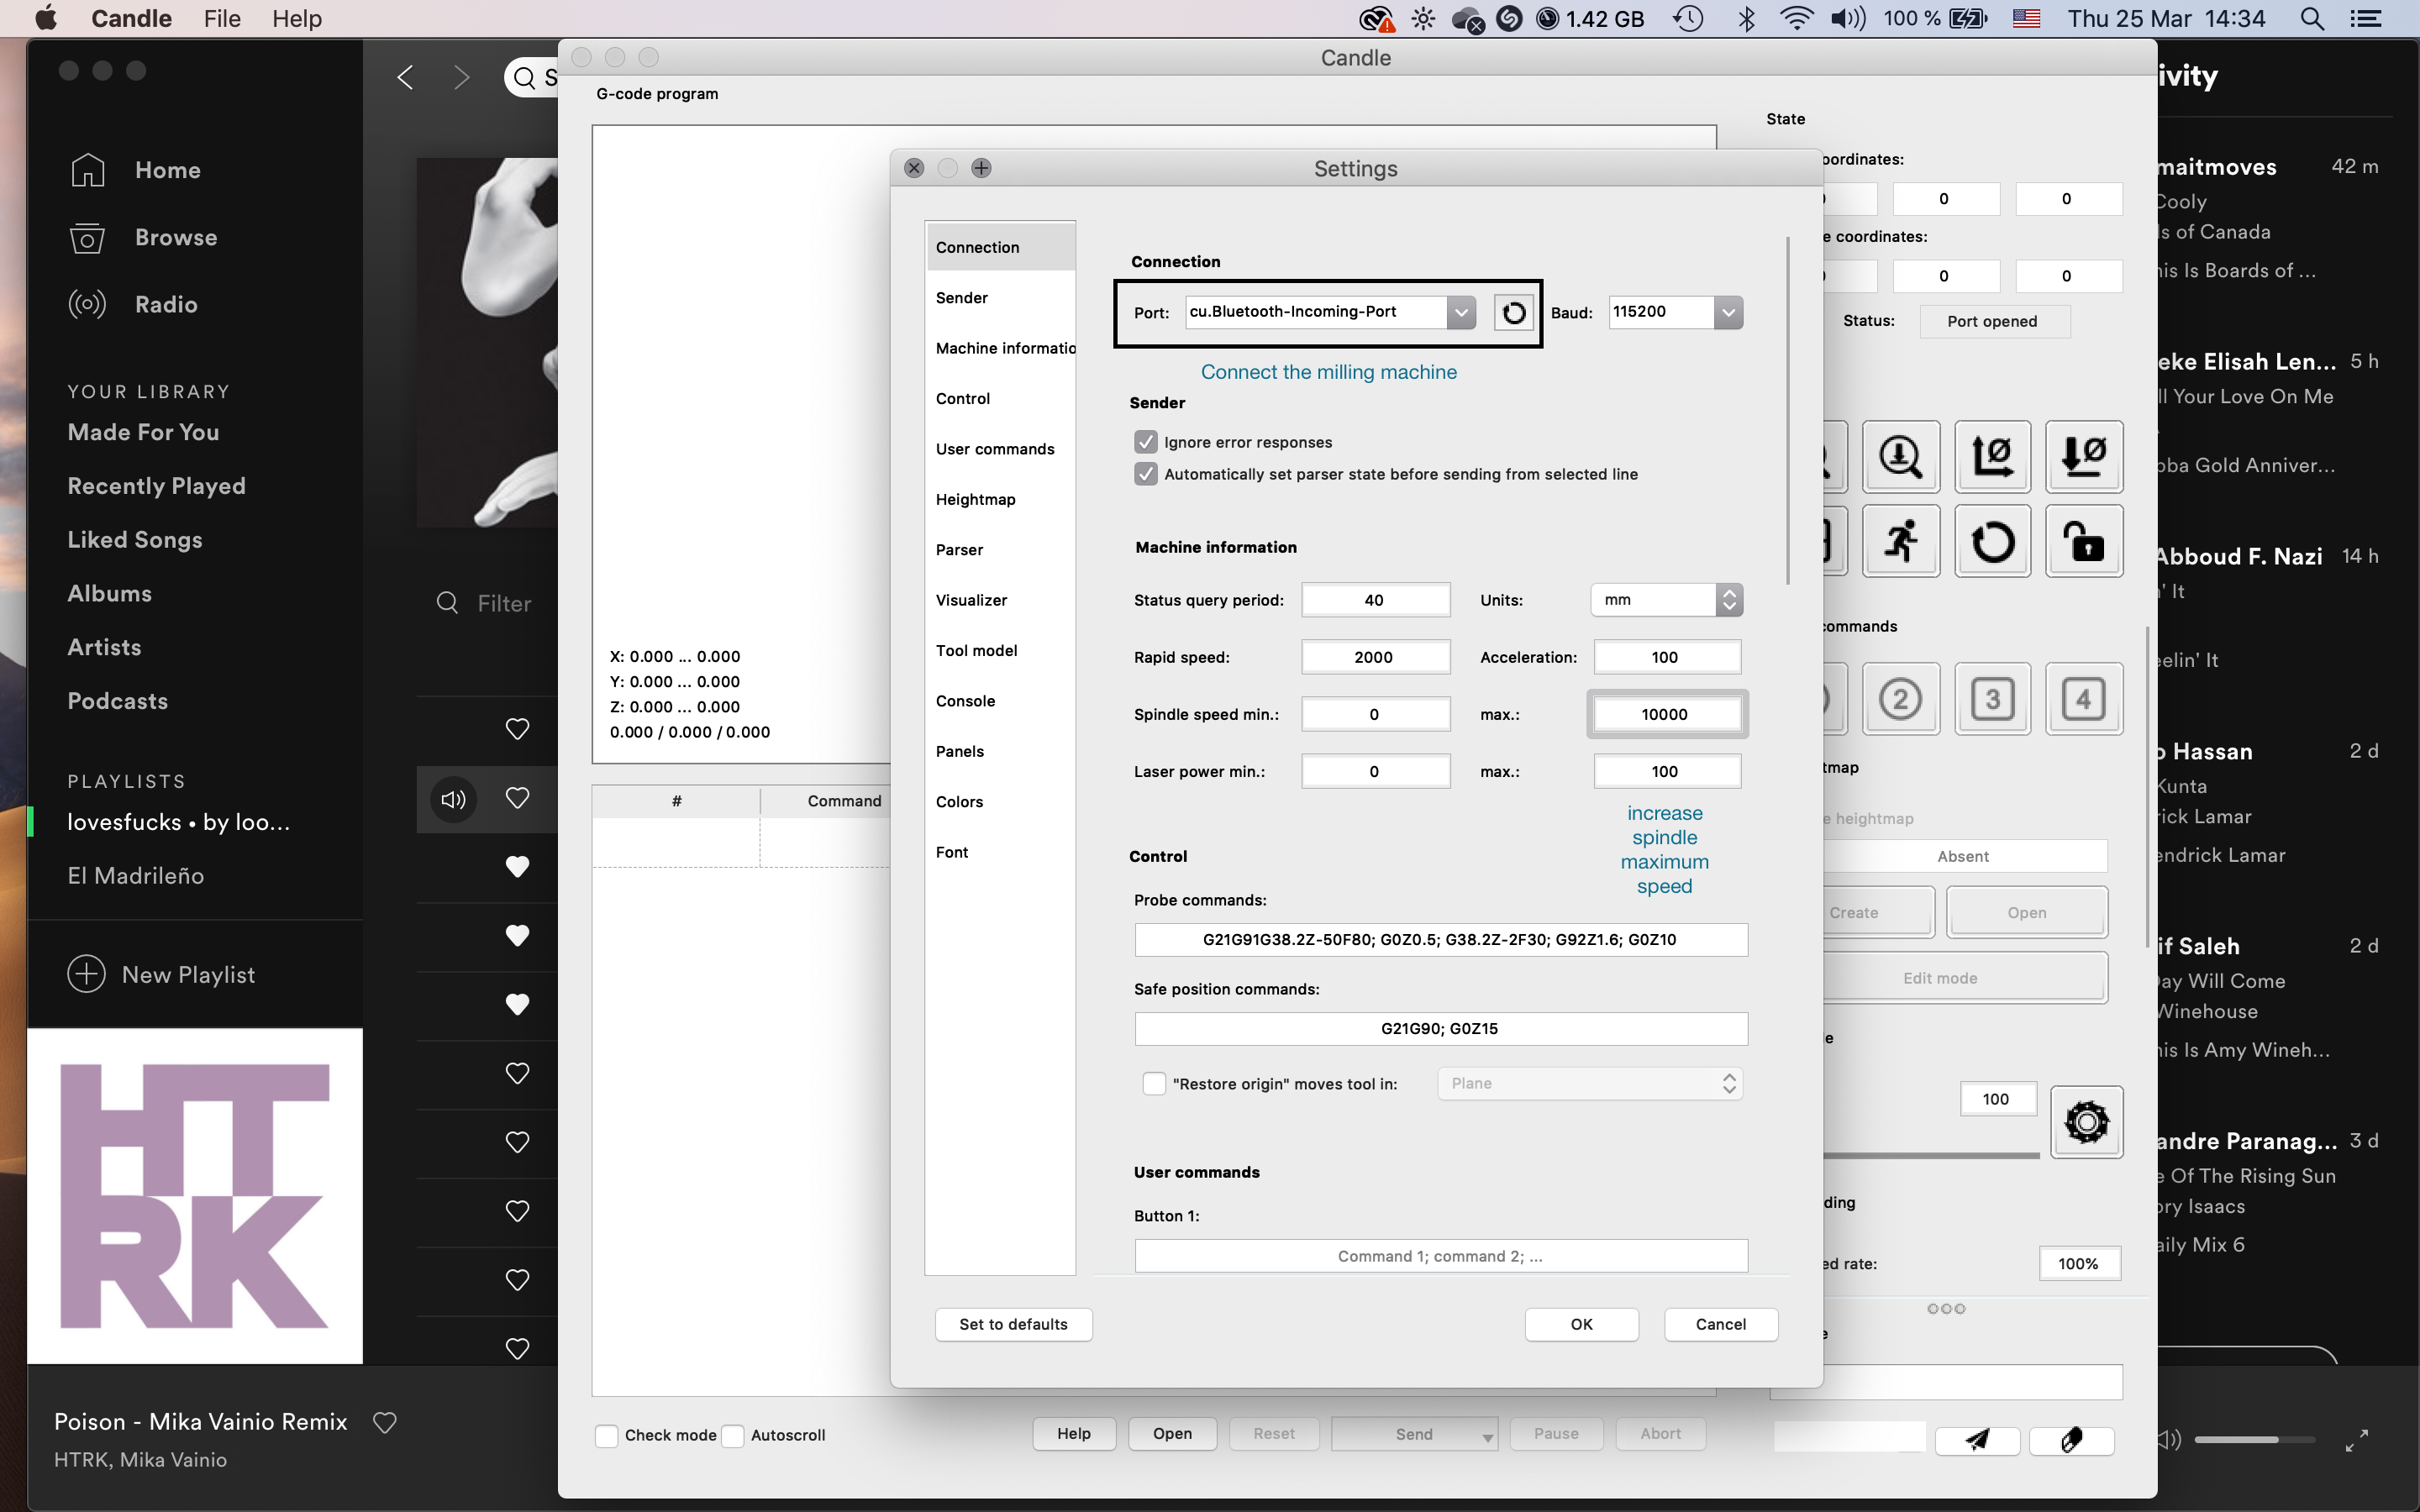The image size is (2420, 1512).
Task: Expand the Plane dropdown for restore origin
Action: click(x=1728, y=1082)
